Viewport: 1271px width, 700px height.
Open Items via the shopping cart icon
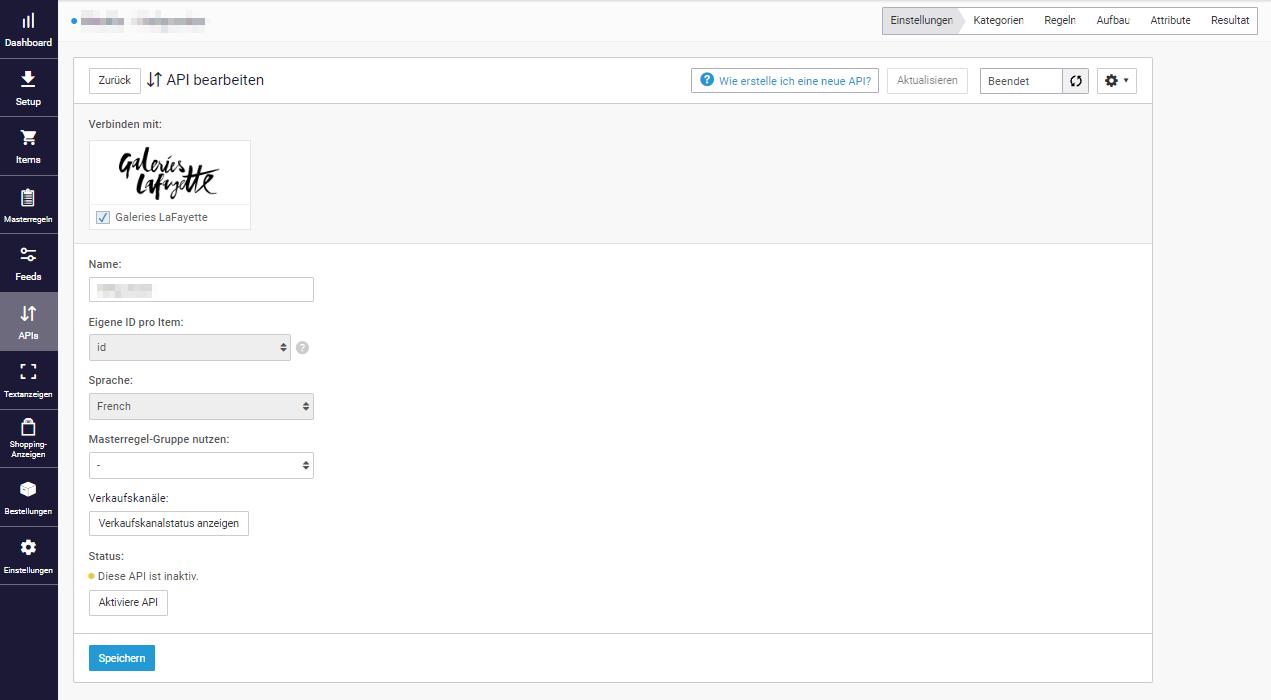pos(28,138)
